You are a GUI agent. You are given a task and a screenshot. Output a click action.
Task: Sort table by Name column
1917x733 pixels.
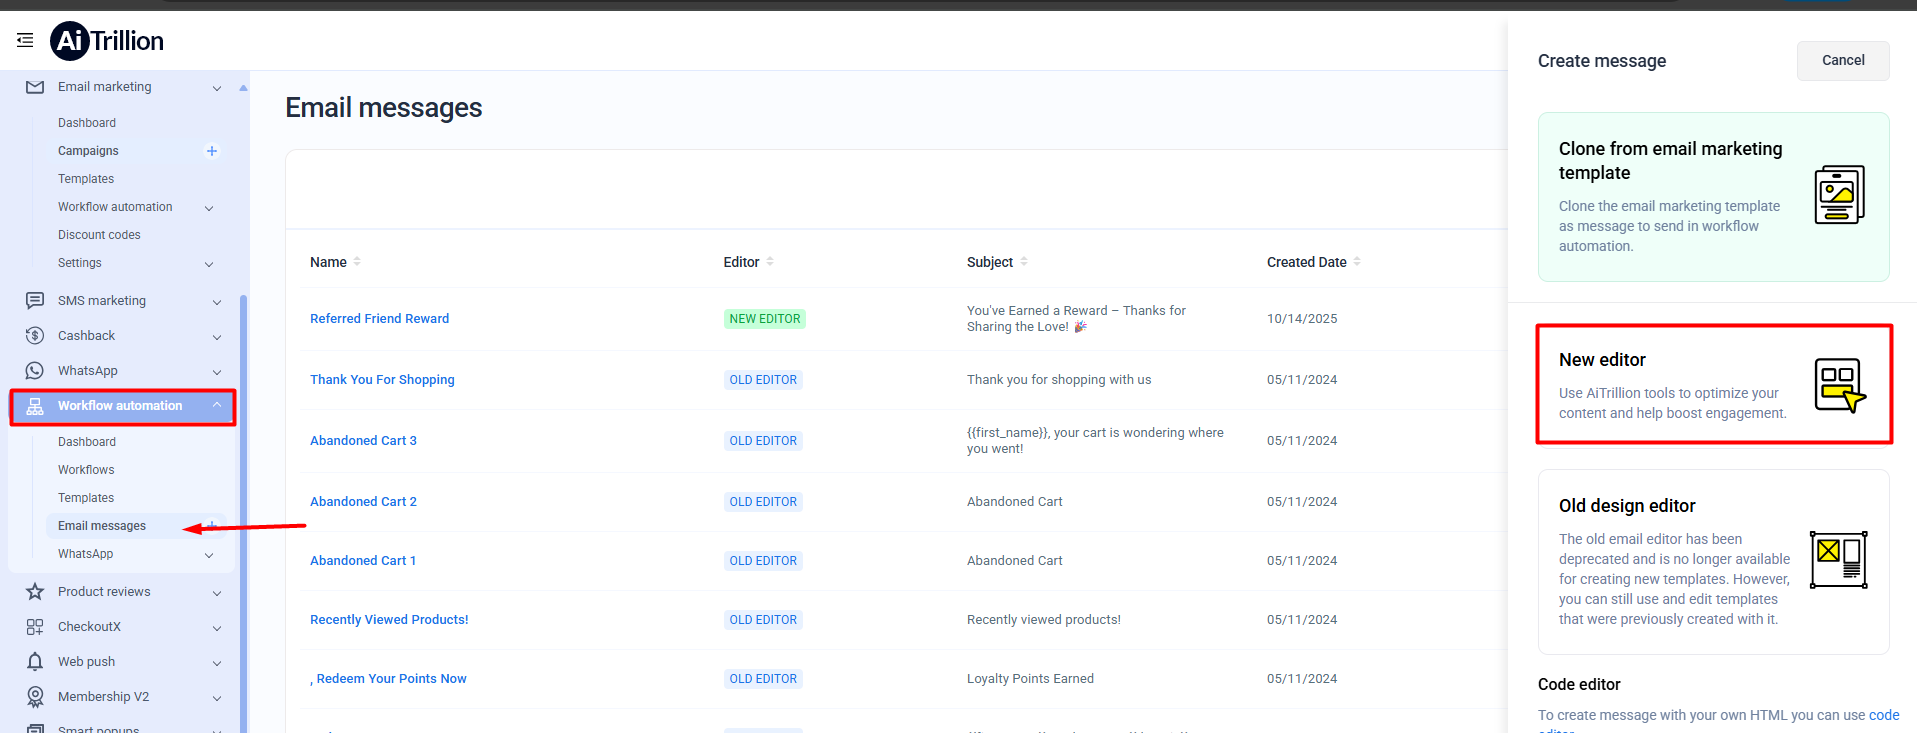tap(357, 262)
